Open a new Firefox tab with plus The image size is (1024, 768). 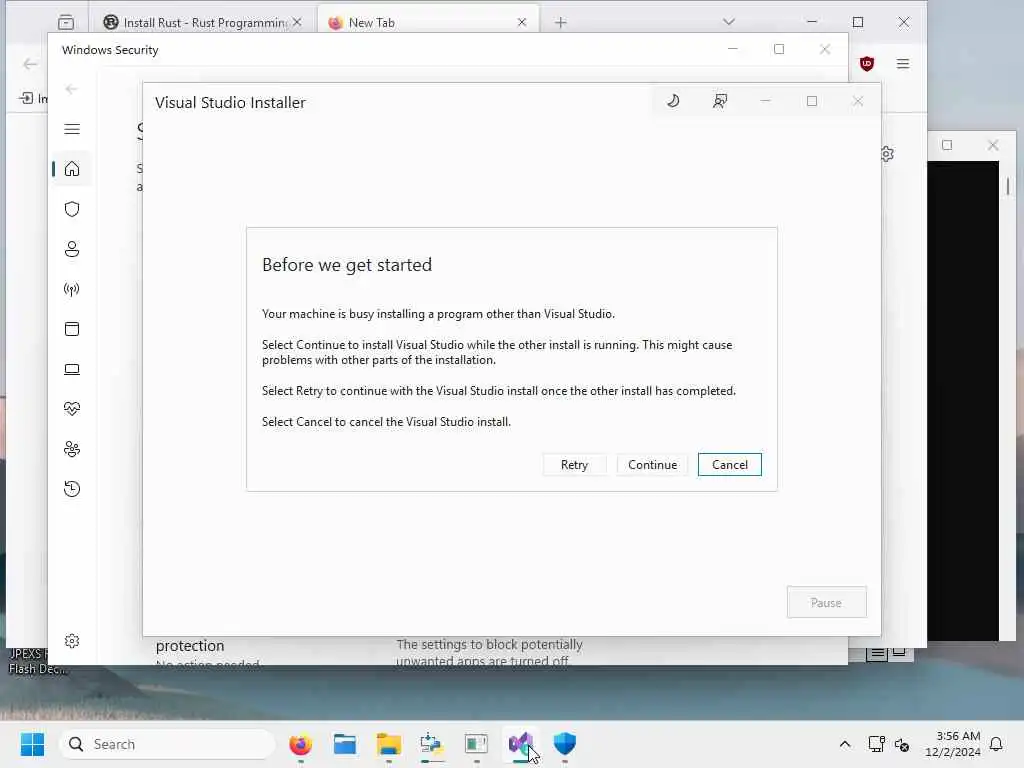point(560,23)
